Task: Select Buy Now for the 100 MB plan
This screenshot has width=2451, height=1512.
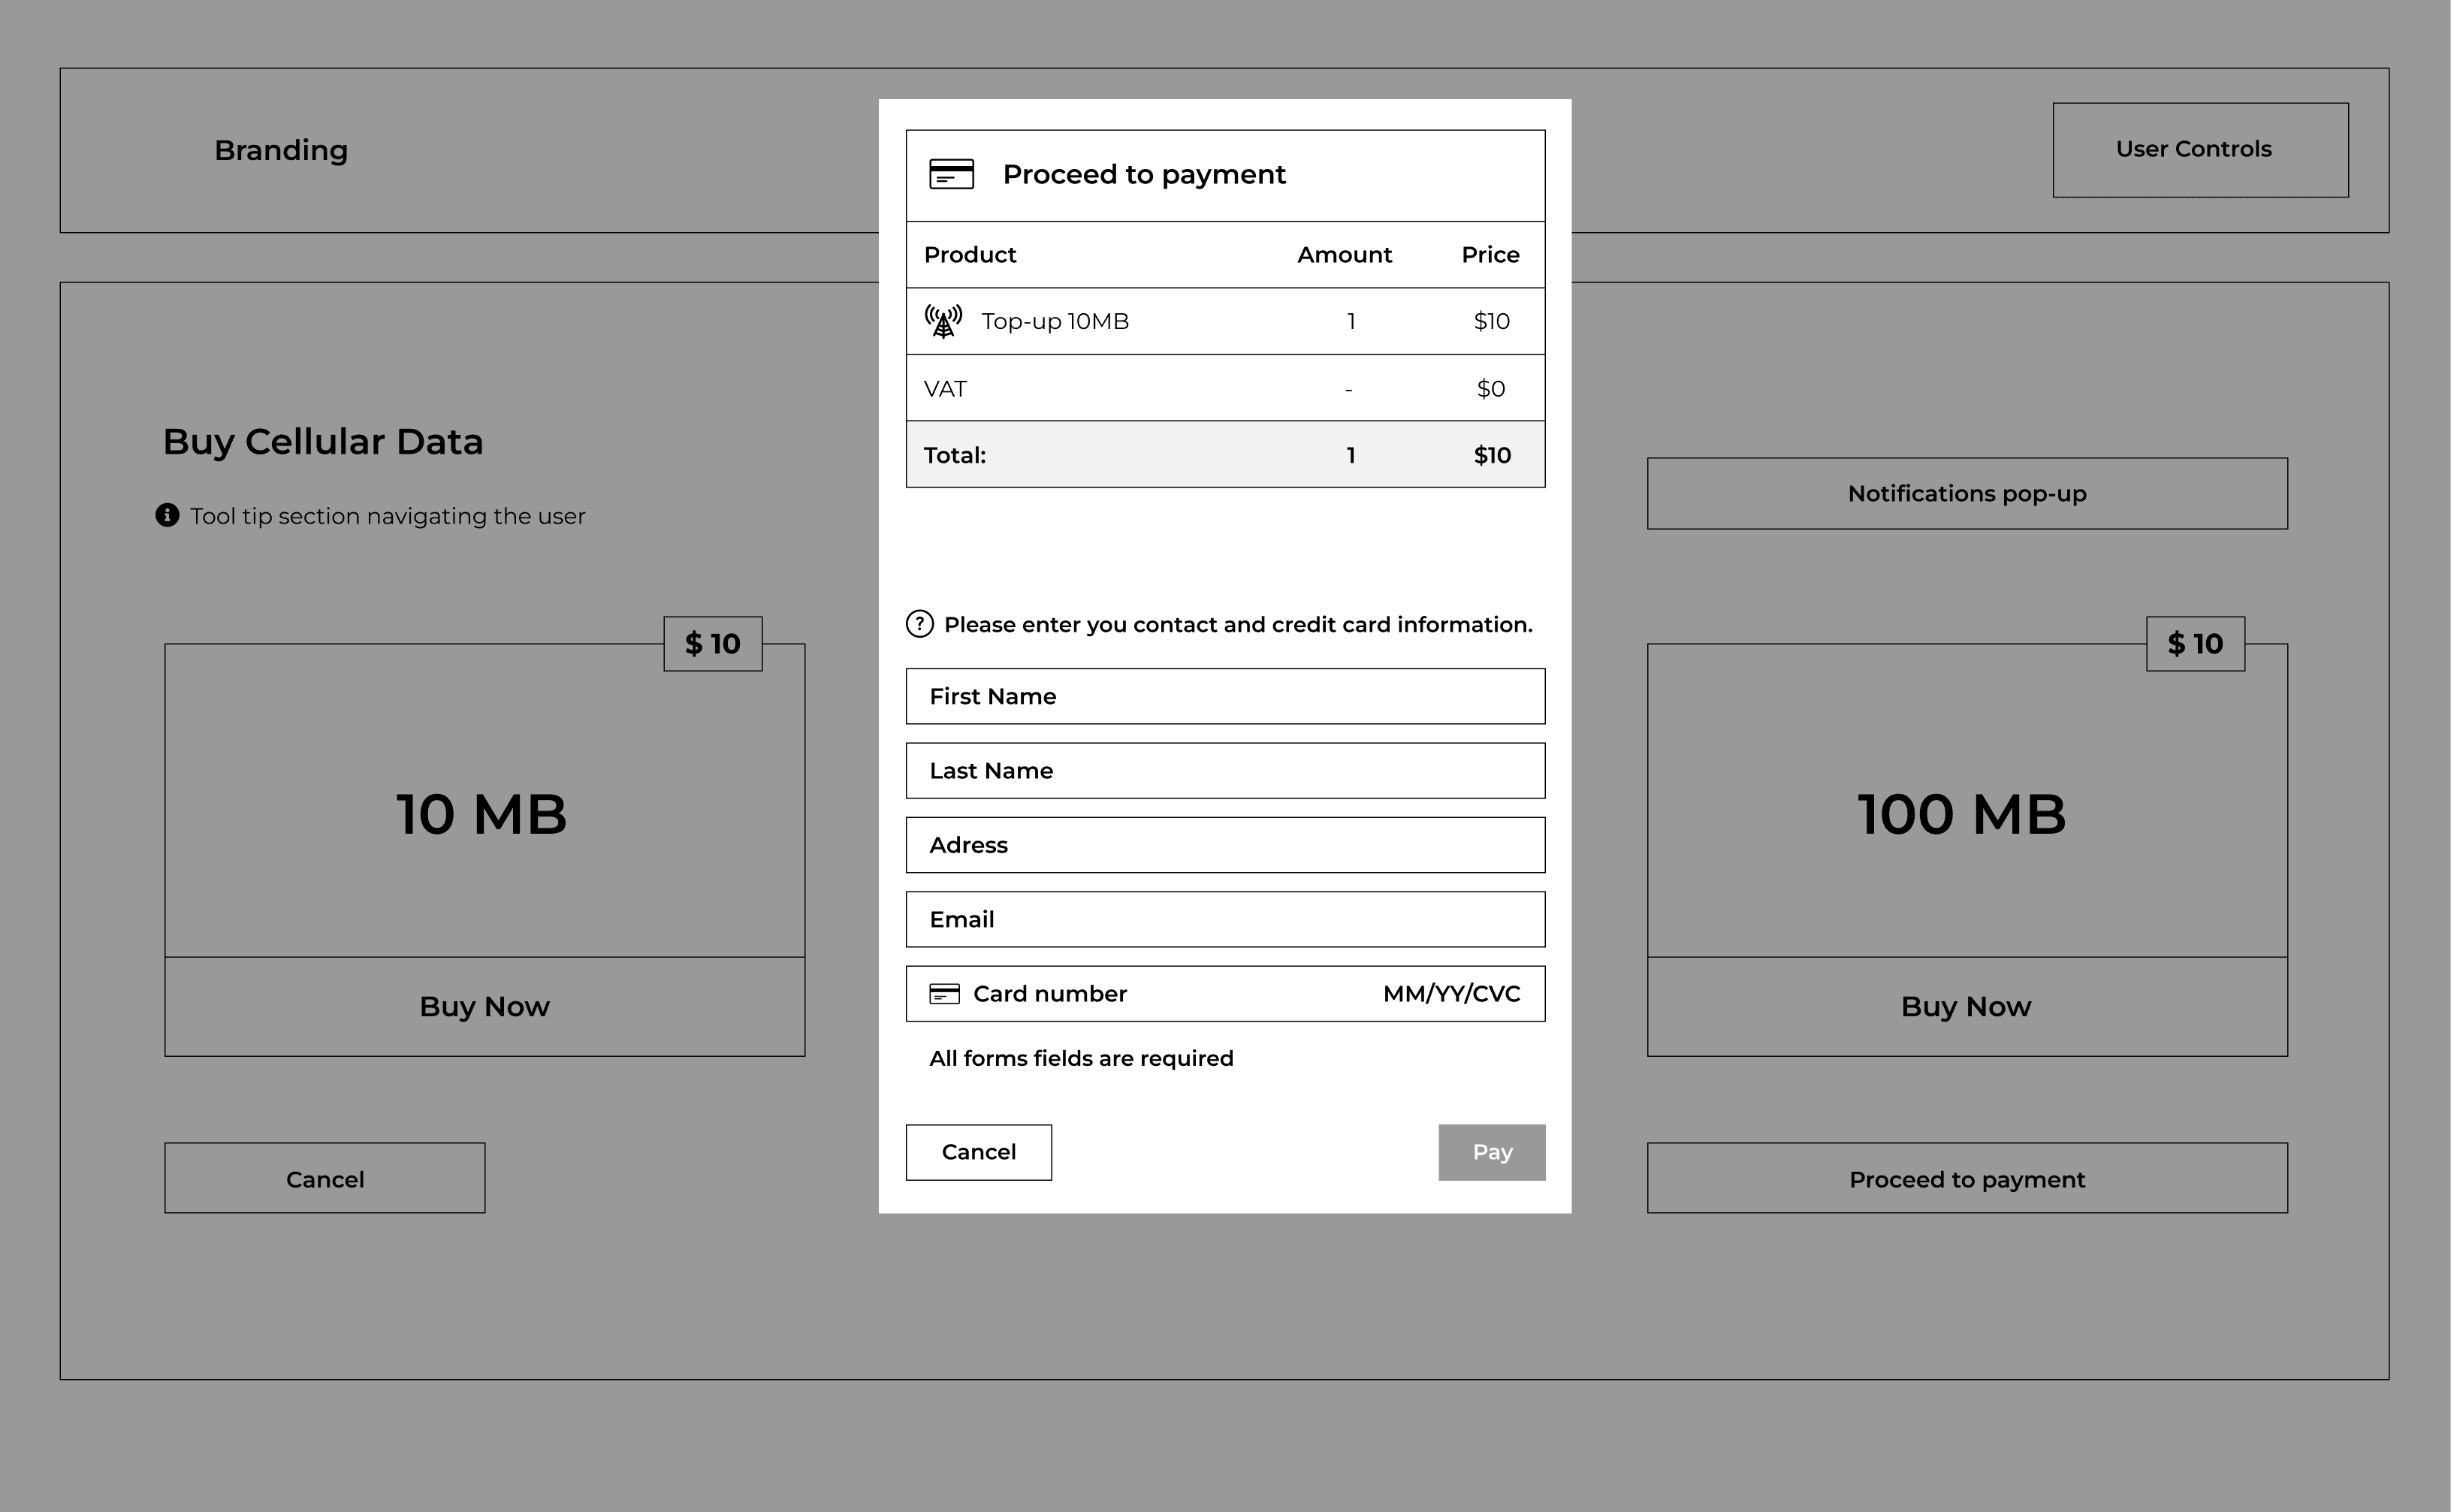Action: pyautogui.click(x=1964, y=1006)
